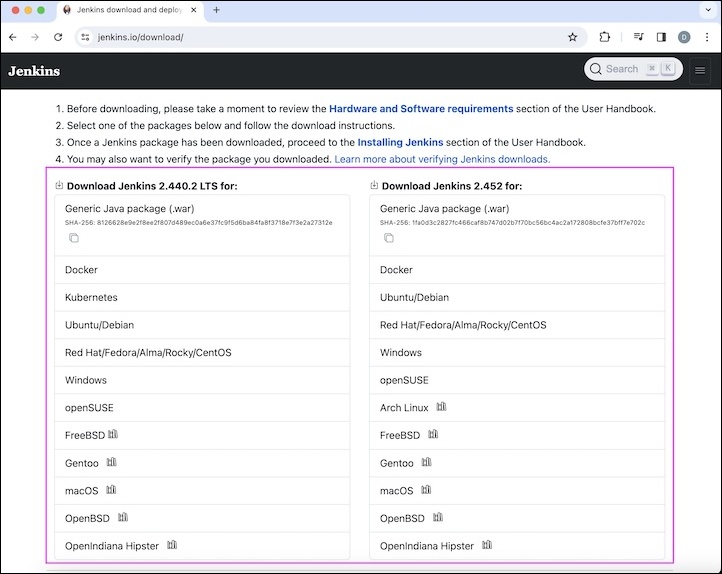Toggle the browser side panel
The height and width of the screenshot is (574, 722).
tap(661, 37)
